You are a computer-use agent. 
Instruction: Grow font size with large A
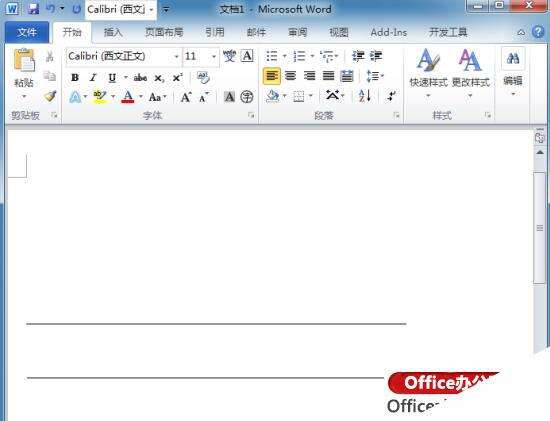(186, 97)
